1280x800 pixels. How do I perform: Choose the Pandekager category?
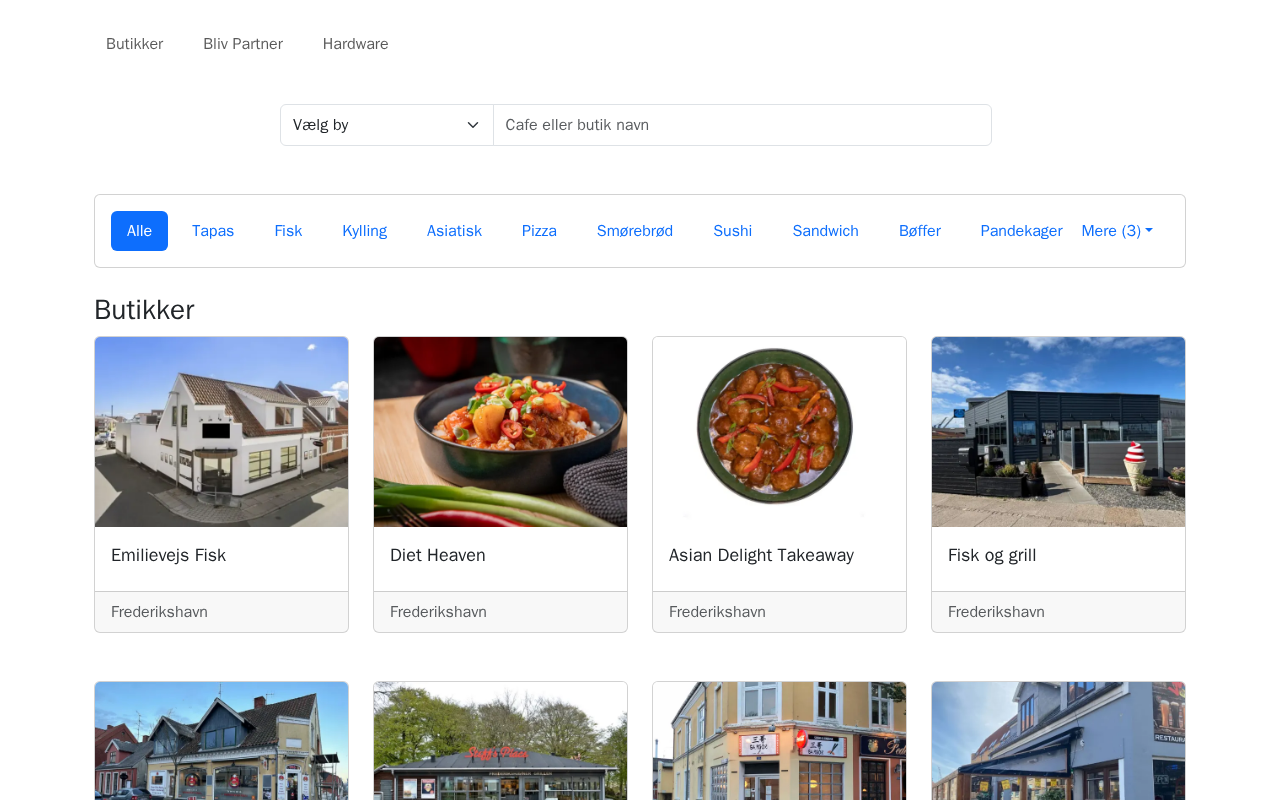click(1020, 231)
